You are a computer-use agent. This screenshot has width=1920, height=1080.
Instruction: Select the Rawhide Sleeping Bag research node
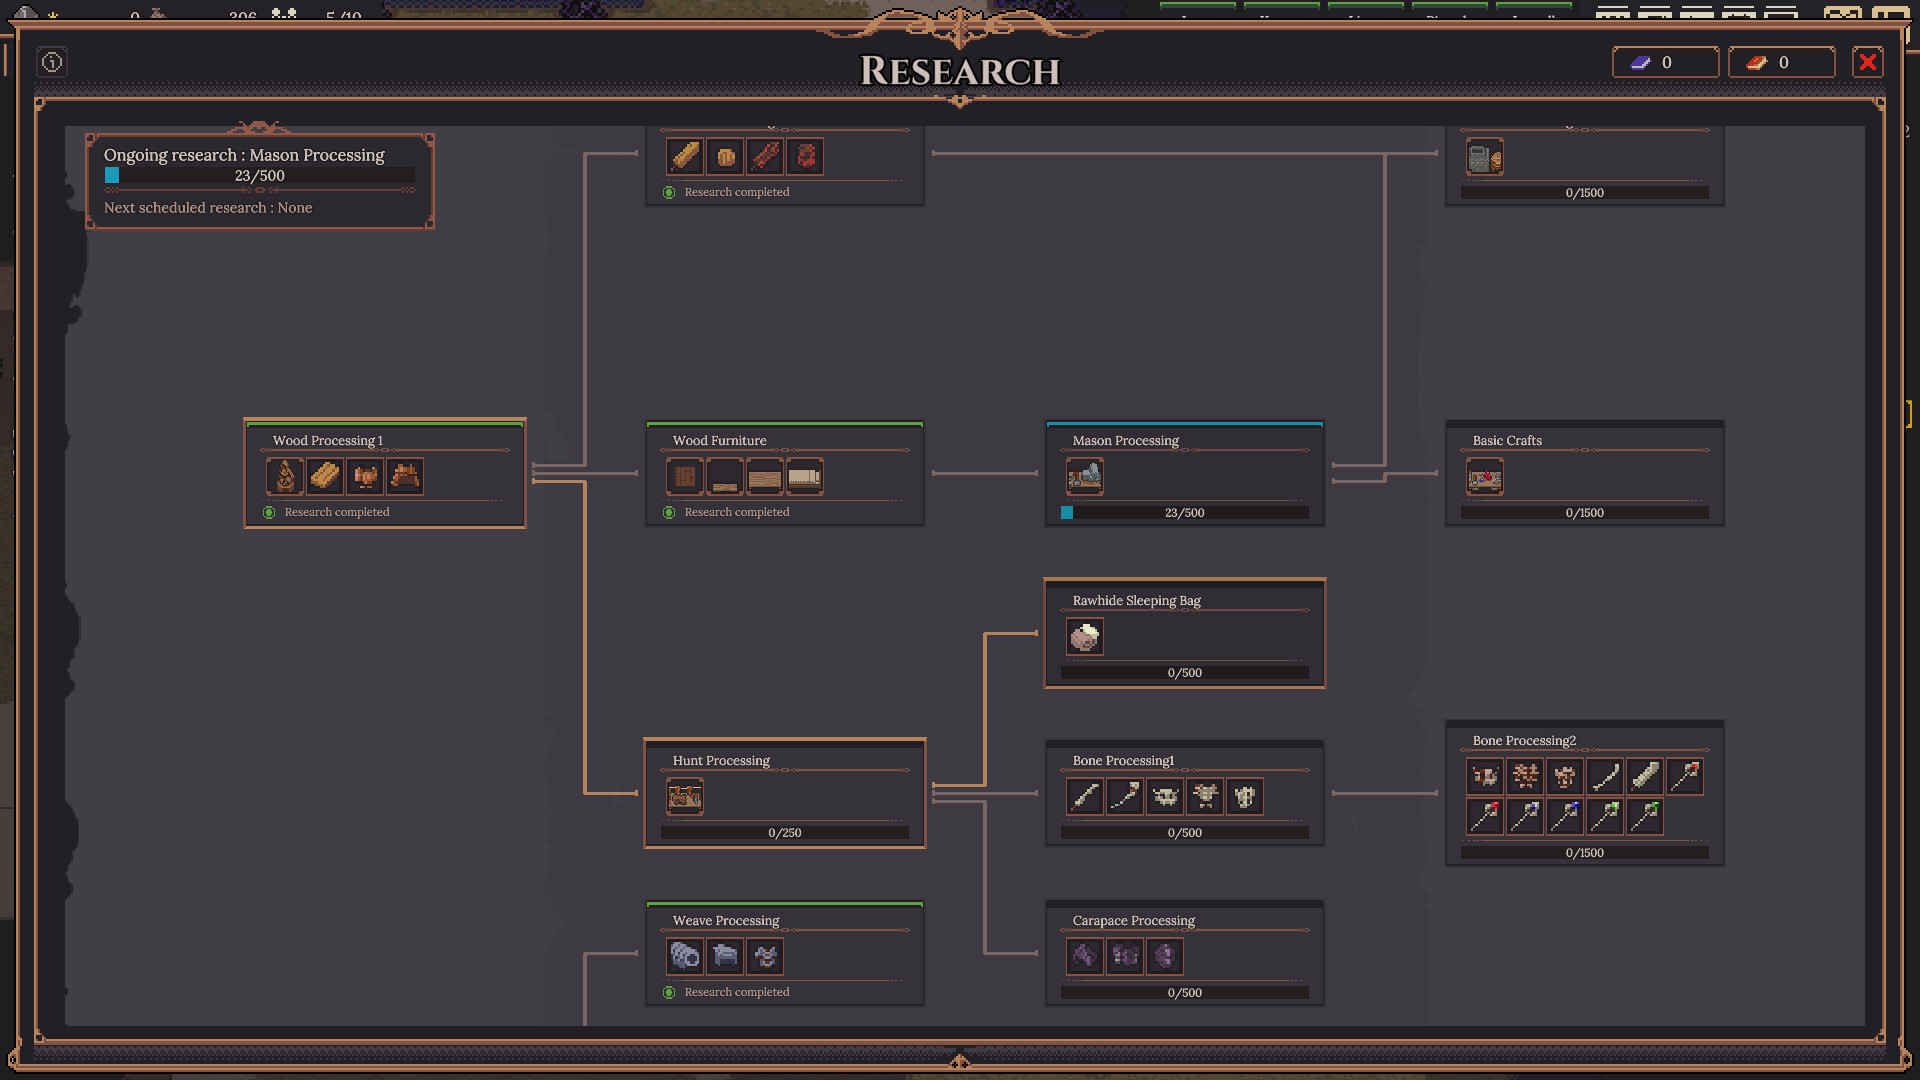point(1184,600)
